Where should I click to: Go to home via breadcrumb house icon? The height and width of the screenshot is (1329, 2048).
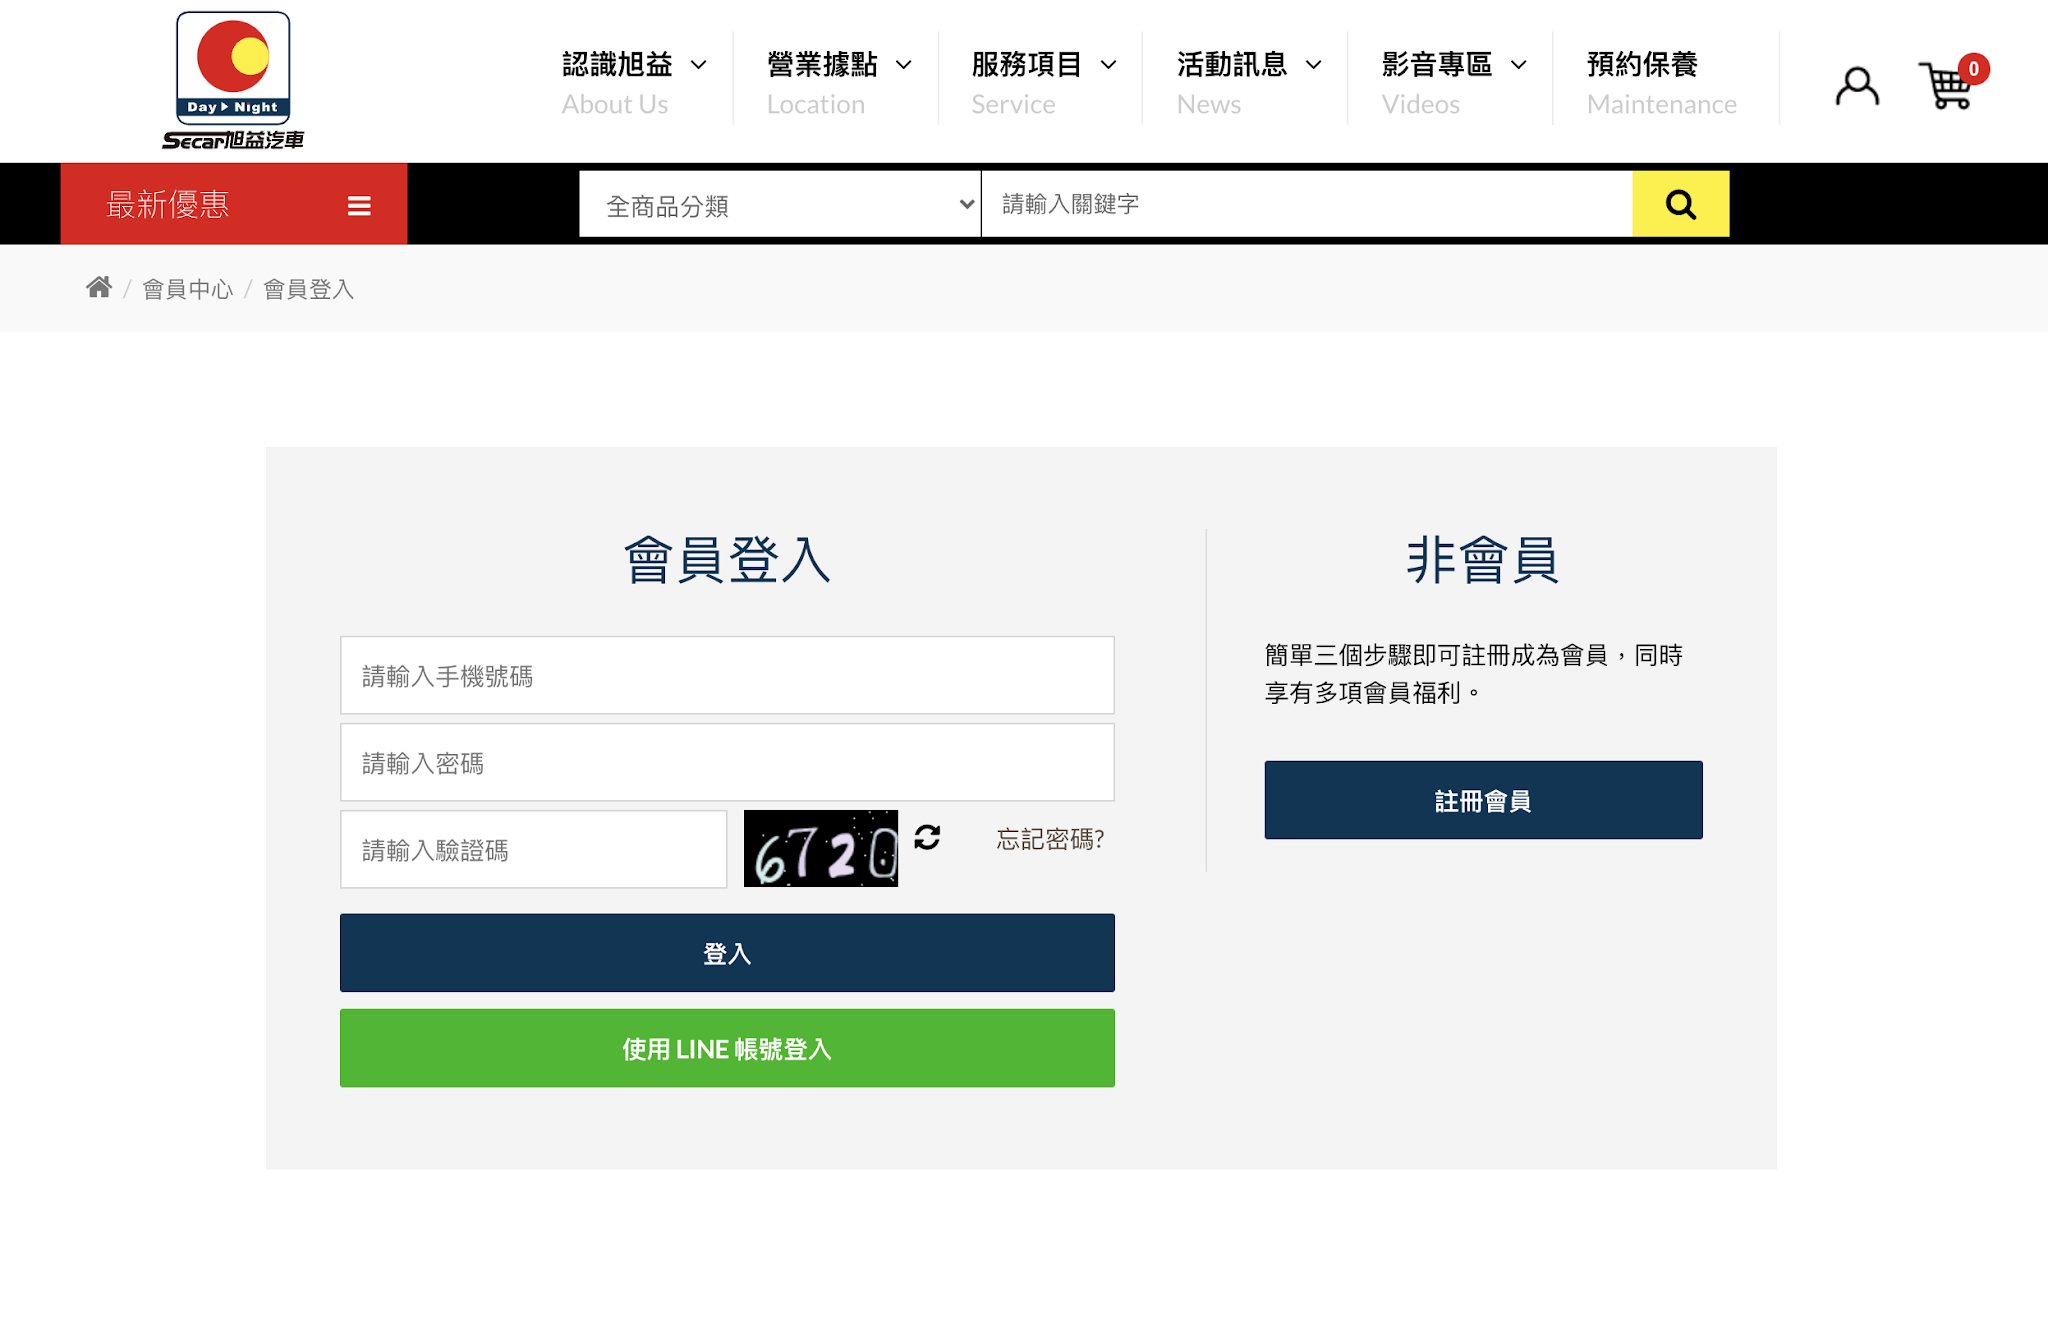[98, 288]
